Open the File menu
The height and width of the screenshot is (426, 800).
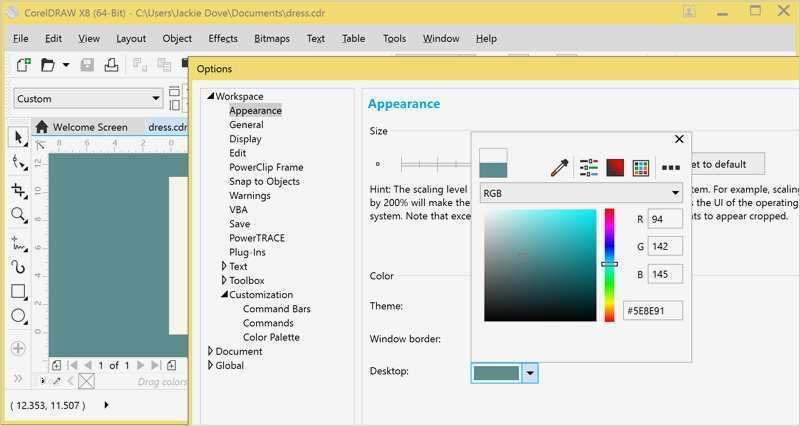[20, 38]
